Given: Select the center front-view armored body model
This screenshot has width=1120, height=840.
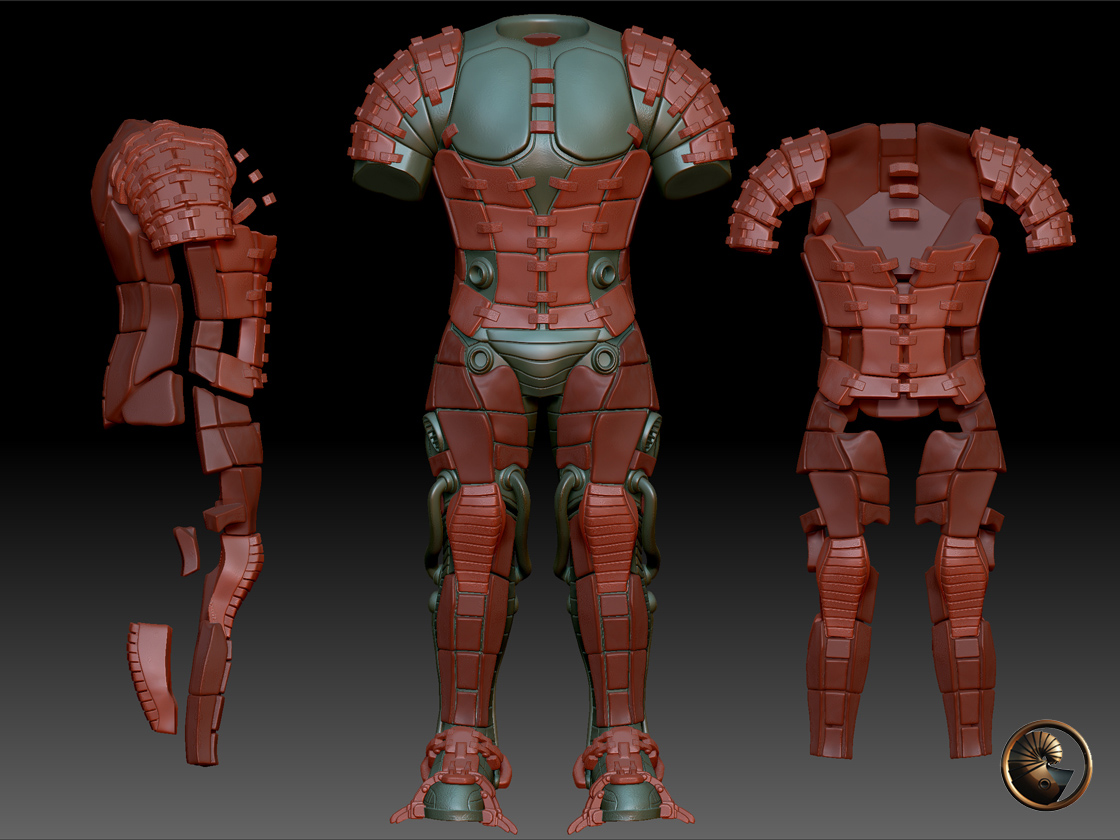Looking at the screenshot, I should pos(541,425).
